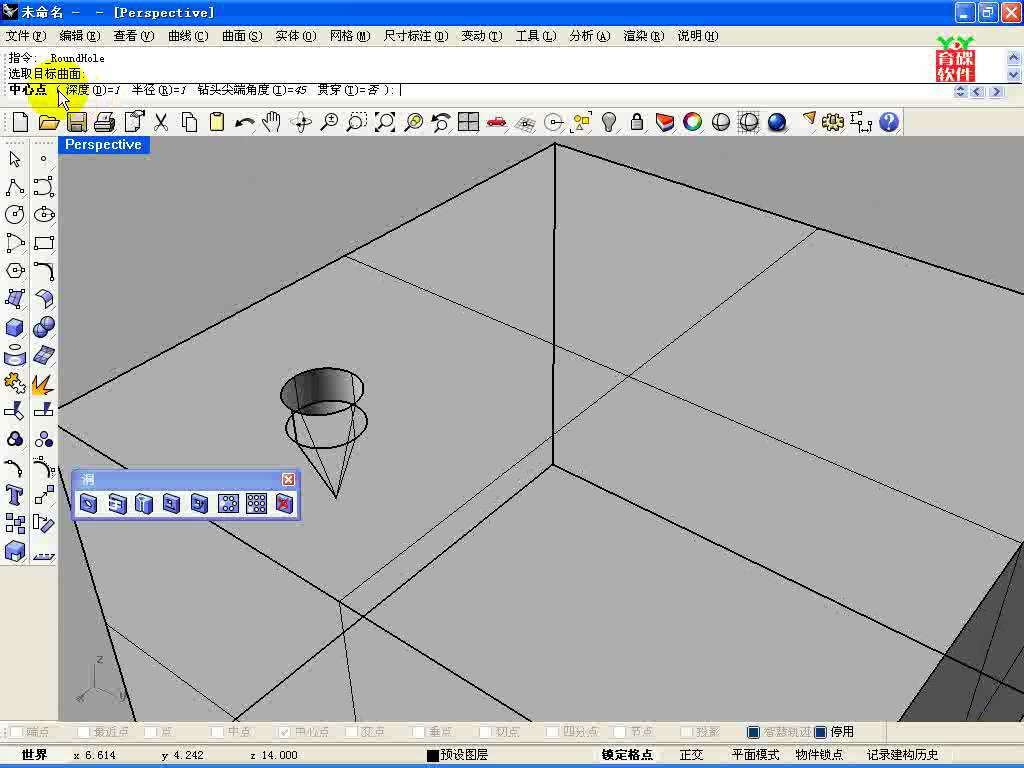Viewport: 1024px width, 768px height.
Task: Cut selection with the scissors icon
Action: point(161,122)
